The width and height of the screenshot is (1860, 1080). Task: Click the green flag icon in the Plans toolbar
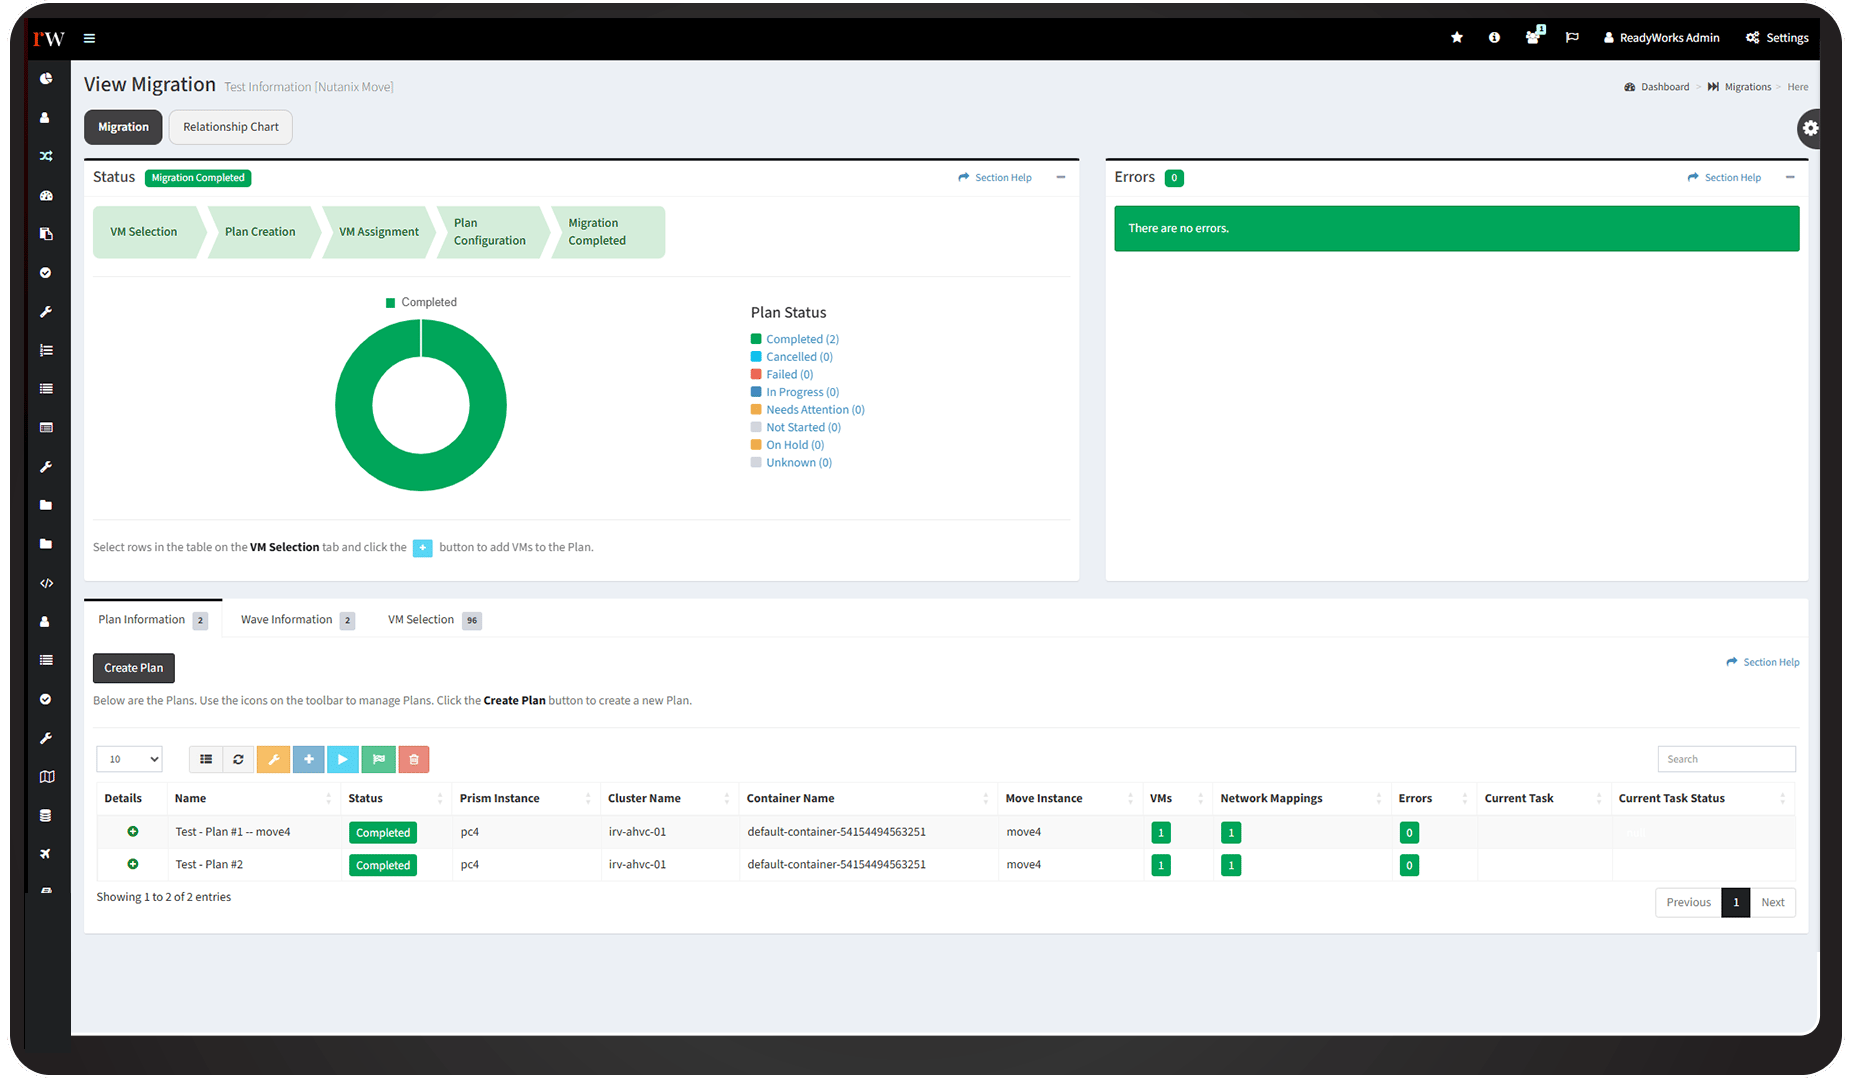click(378, 759)
